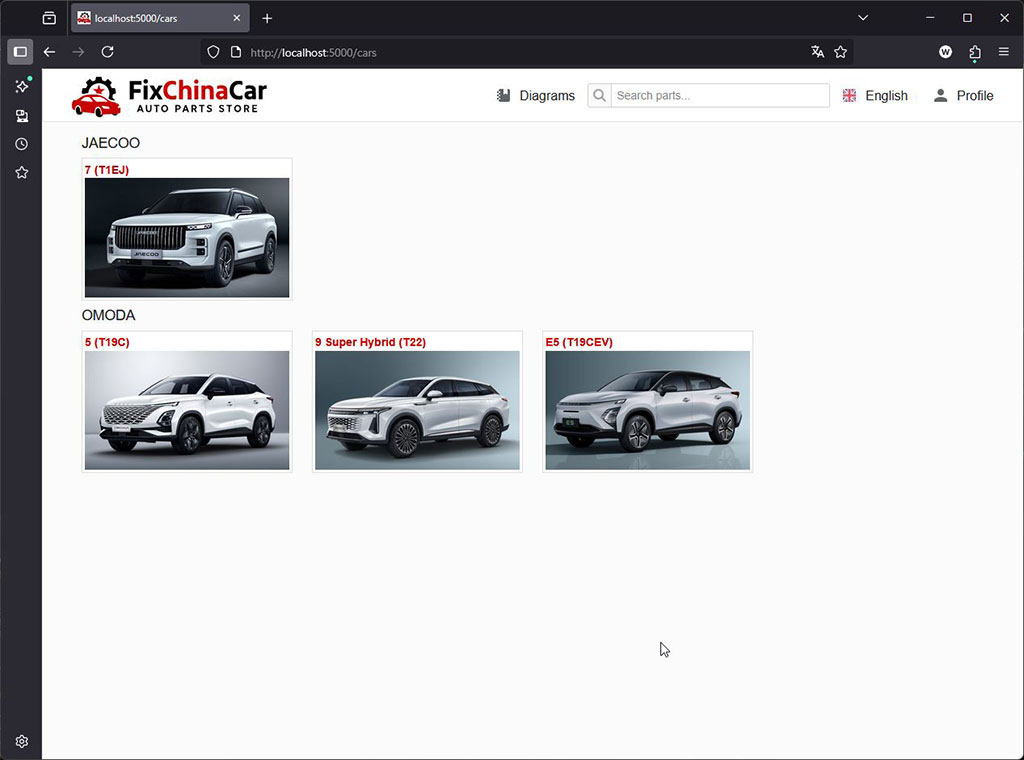Select the Omoda 5 (T19C) link

click(x=107, y=342)
